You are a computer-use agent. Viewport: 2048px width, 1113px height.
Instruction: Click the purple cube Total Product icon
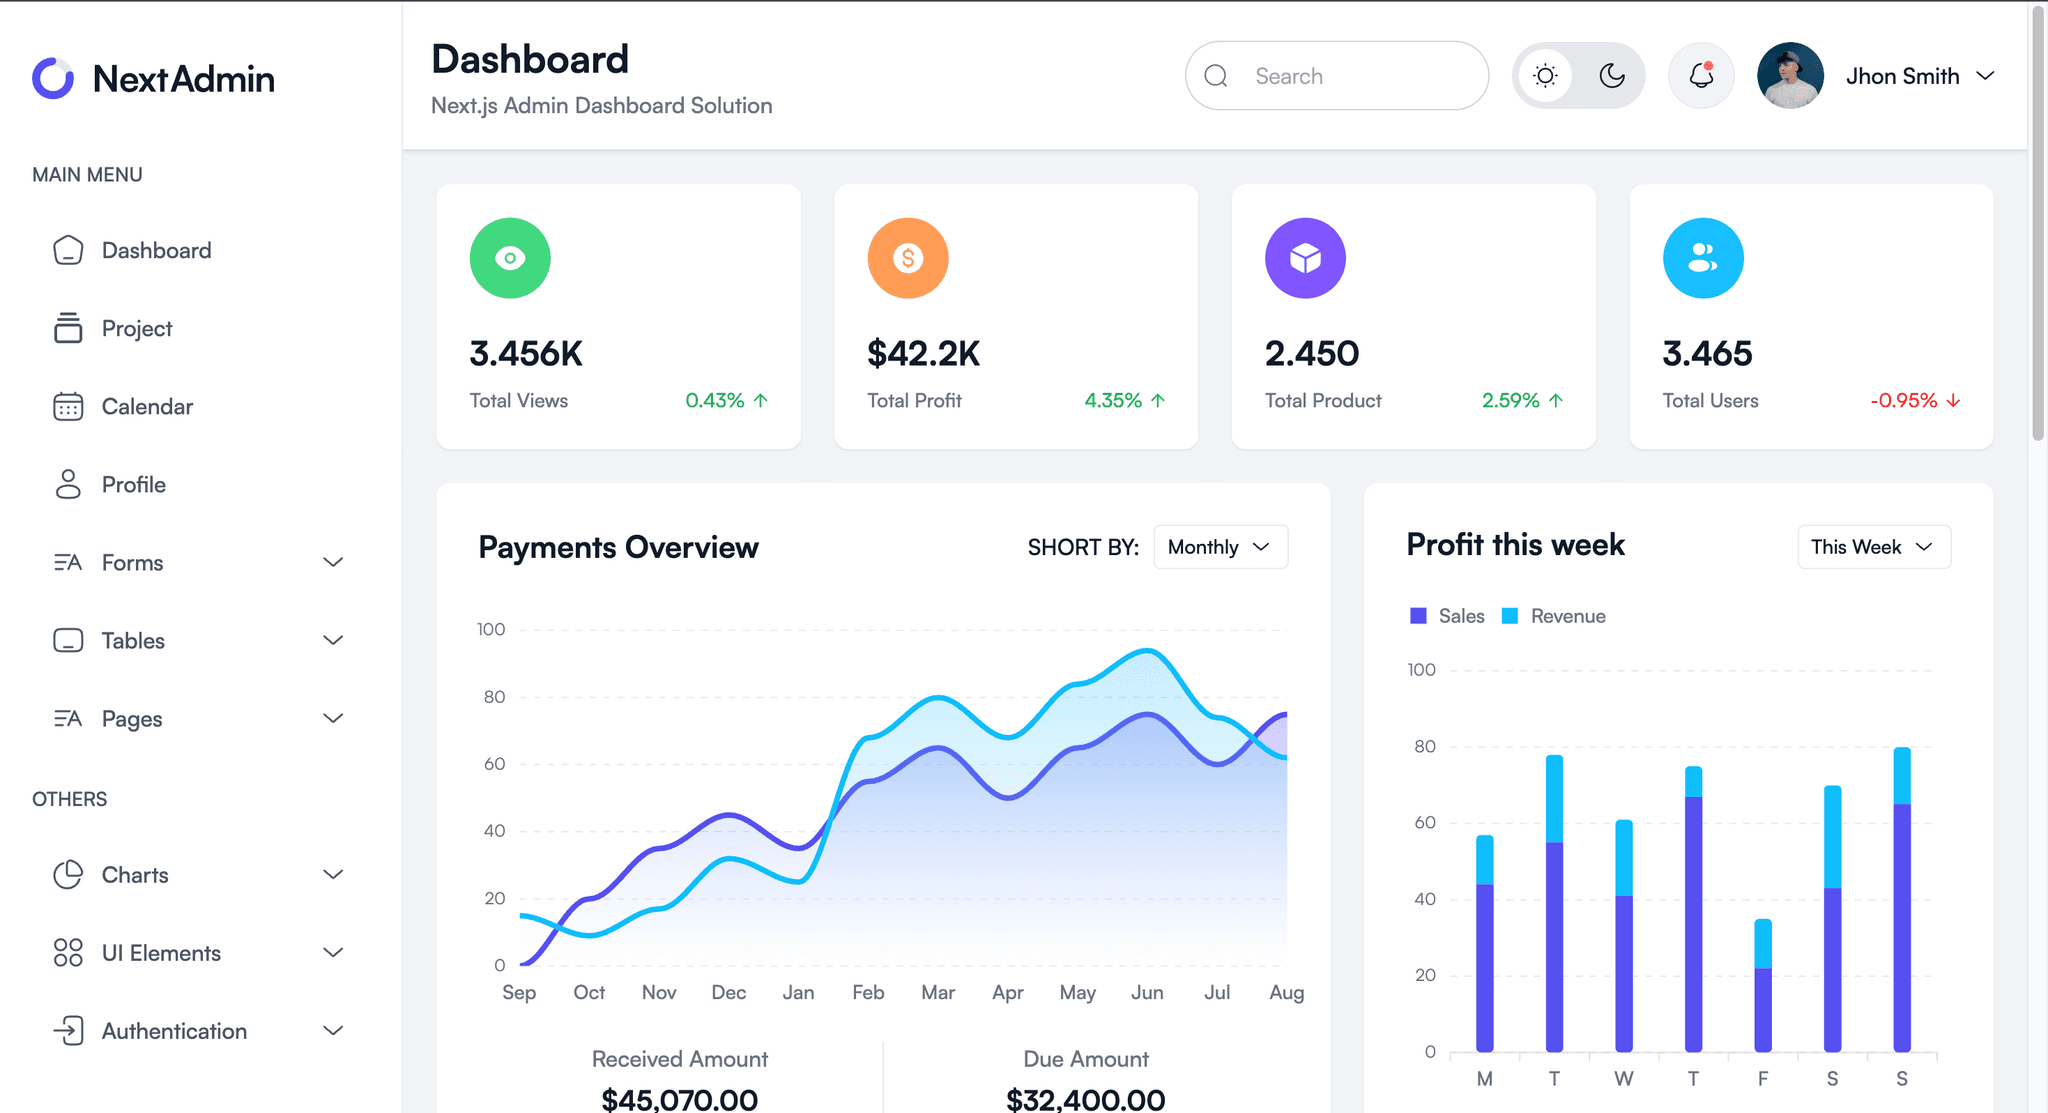(1305, 258)
